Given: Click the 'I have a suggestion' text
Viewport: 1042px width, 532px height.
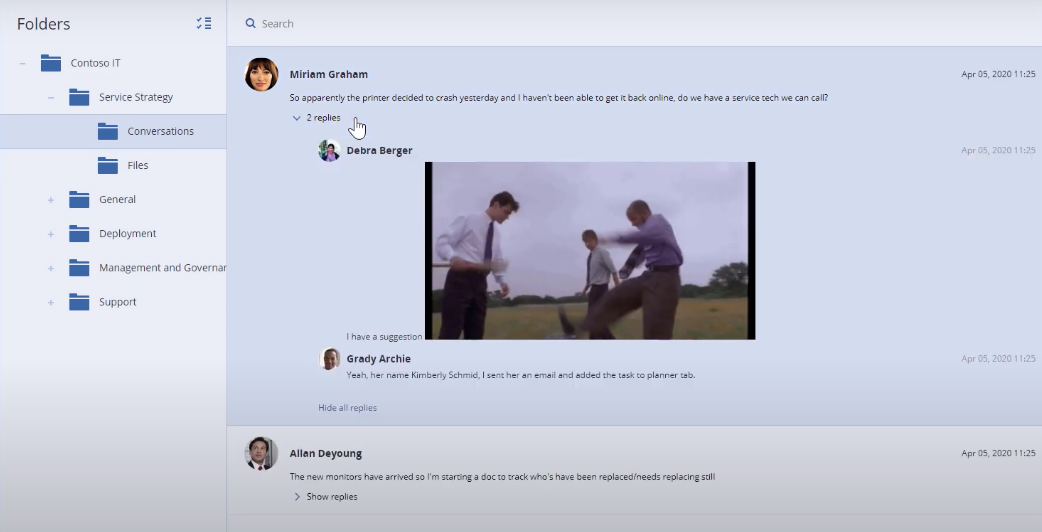Looking at the screenshot, I should coord(384,337).
